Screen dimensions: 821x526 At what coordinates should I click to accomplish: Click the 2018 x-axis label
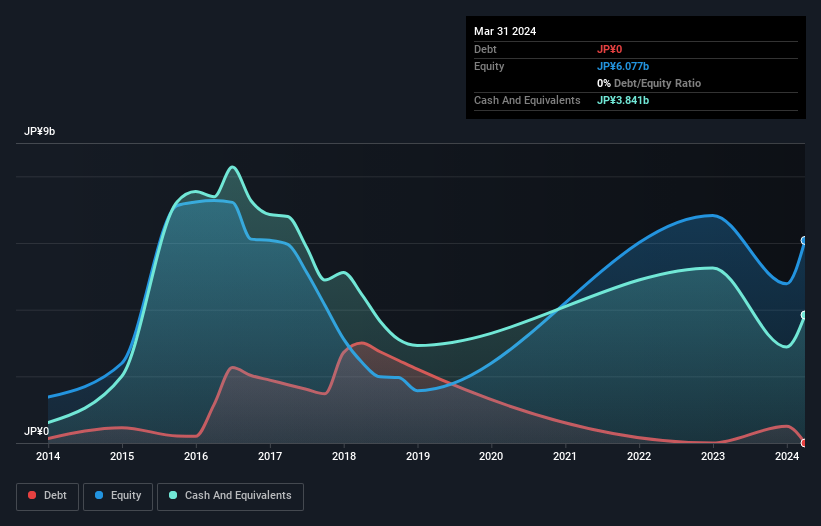pos(344,456)
